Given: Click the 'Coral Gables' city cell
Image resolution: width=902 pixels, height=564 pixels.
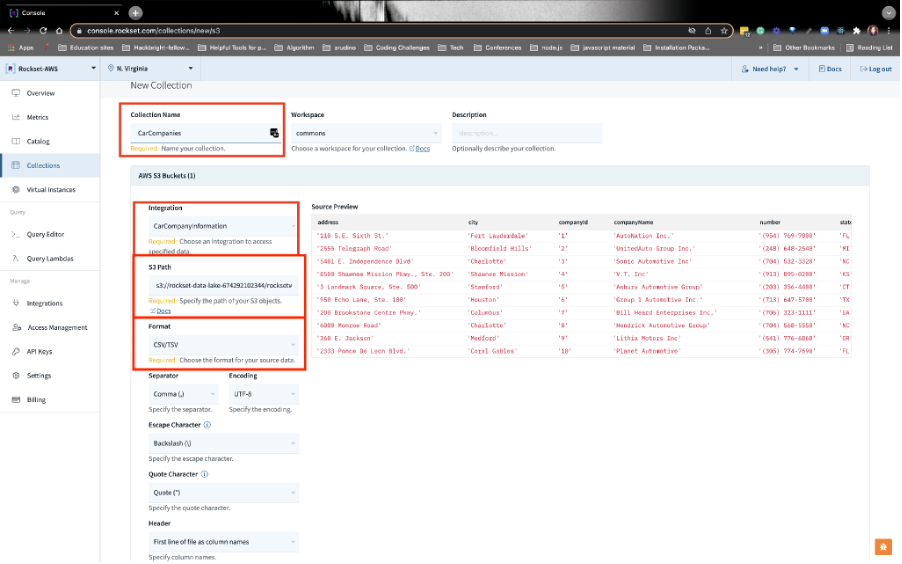Looking at the screenshot, I should (x=492, y=351).
